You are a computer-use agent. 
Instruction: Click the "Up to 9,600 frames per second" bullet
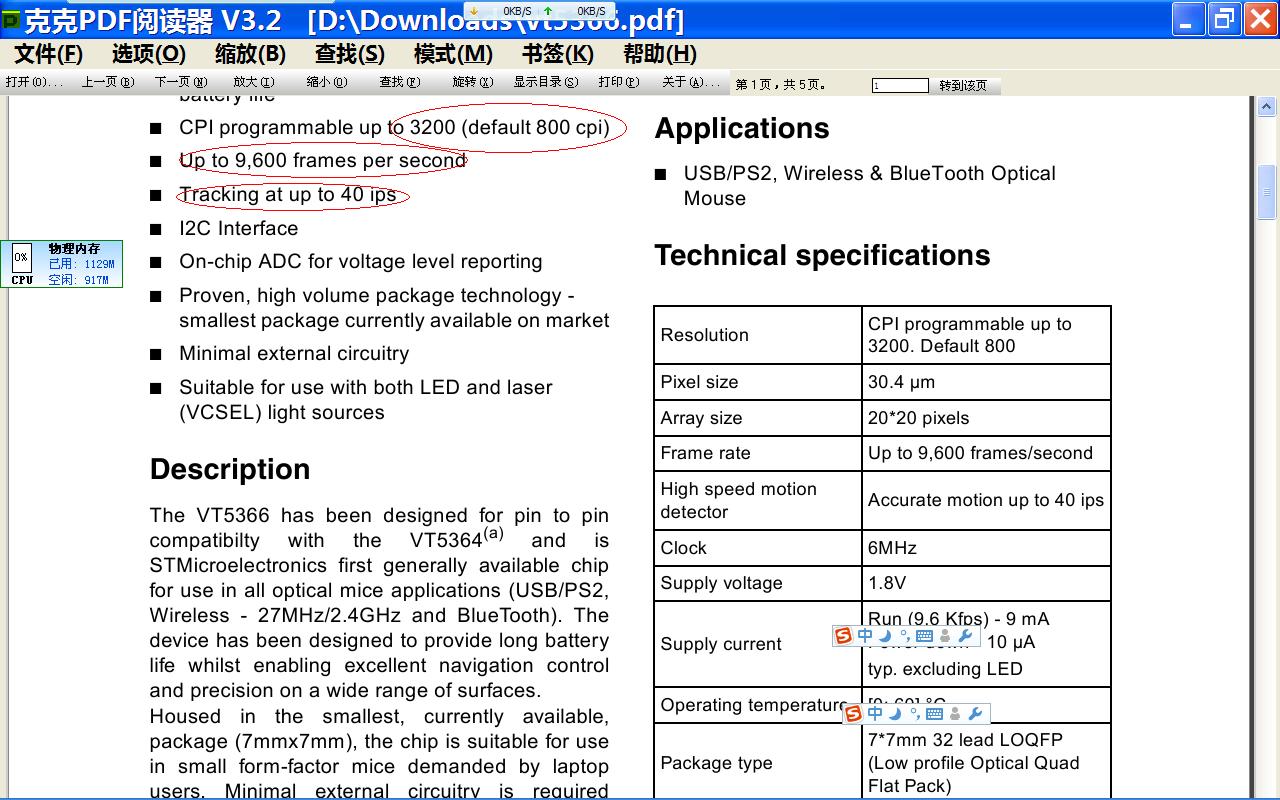coord(323,161)
